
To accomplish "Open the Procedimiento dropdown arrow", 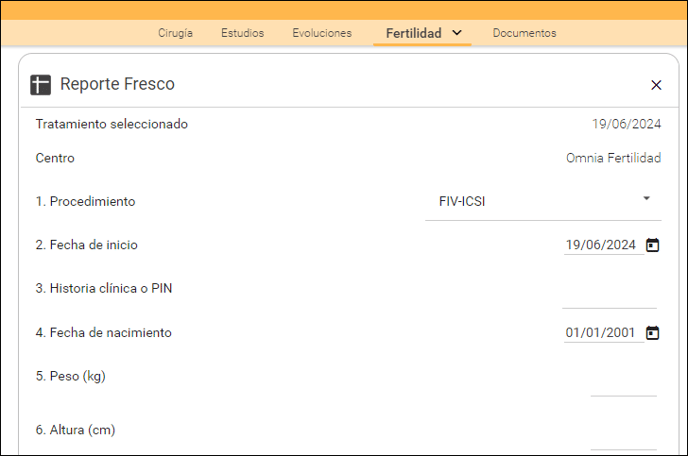I will [646, 198].
